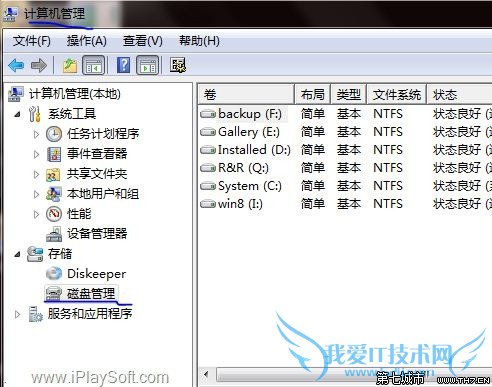Click the 事件查看器 icon

[x=54, y=154]
